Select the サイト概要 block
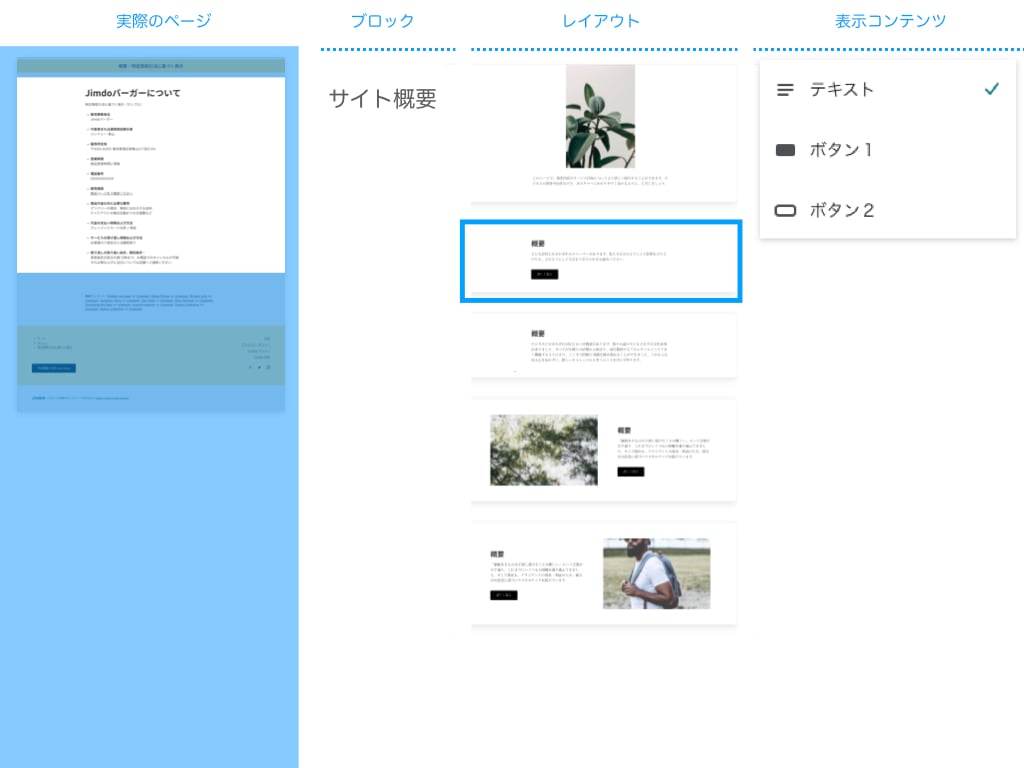Screen dimensions: 1024x768 [x=383, y=99]
